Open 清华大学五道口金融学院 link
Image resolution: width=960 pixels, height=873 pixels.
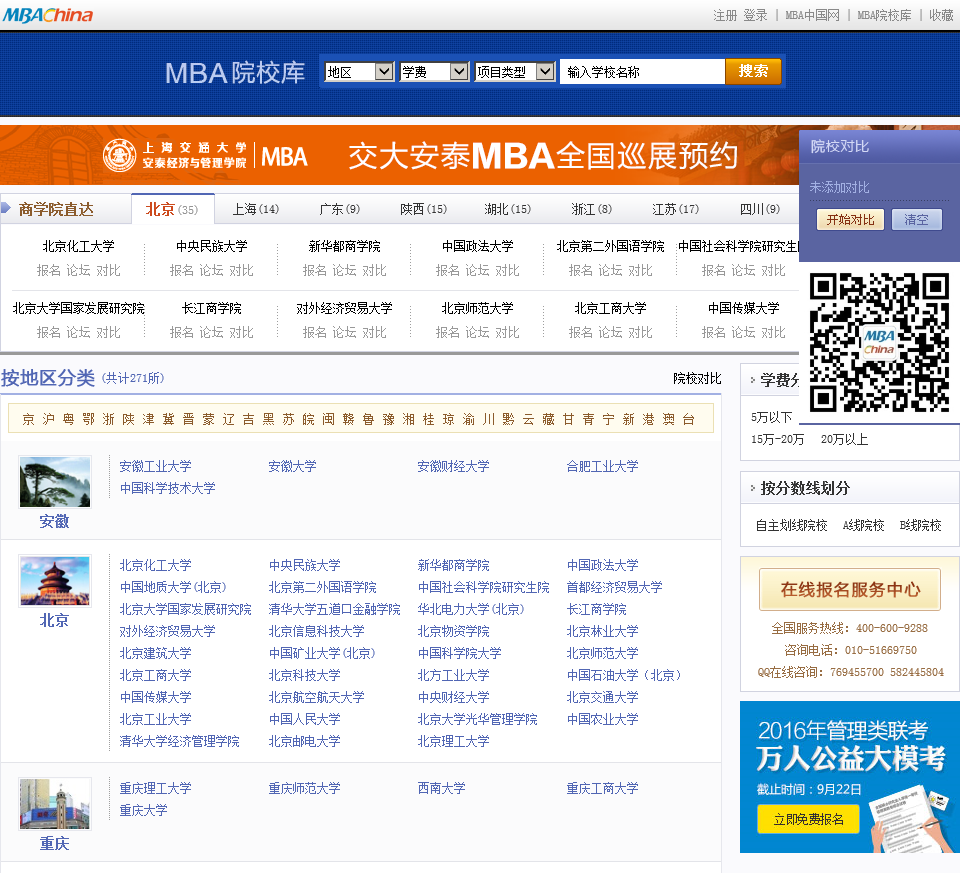pos(334,609)
